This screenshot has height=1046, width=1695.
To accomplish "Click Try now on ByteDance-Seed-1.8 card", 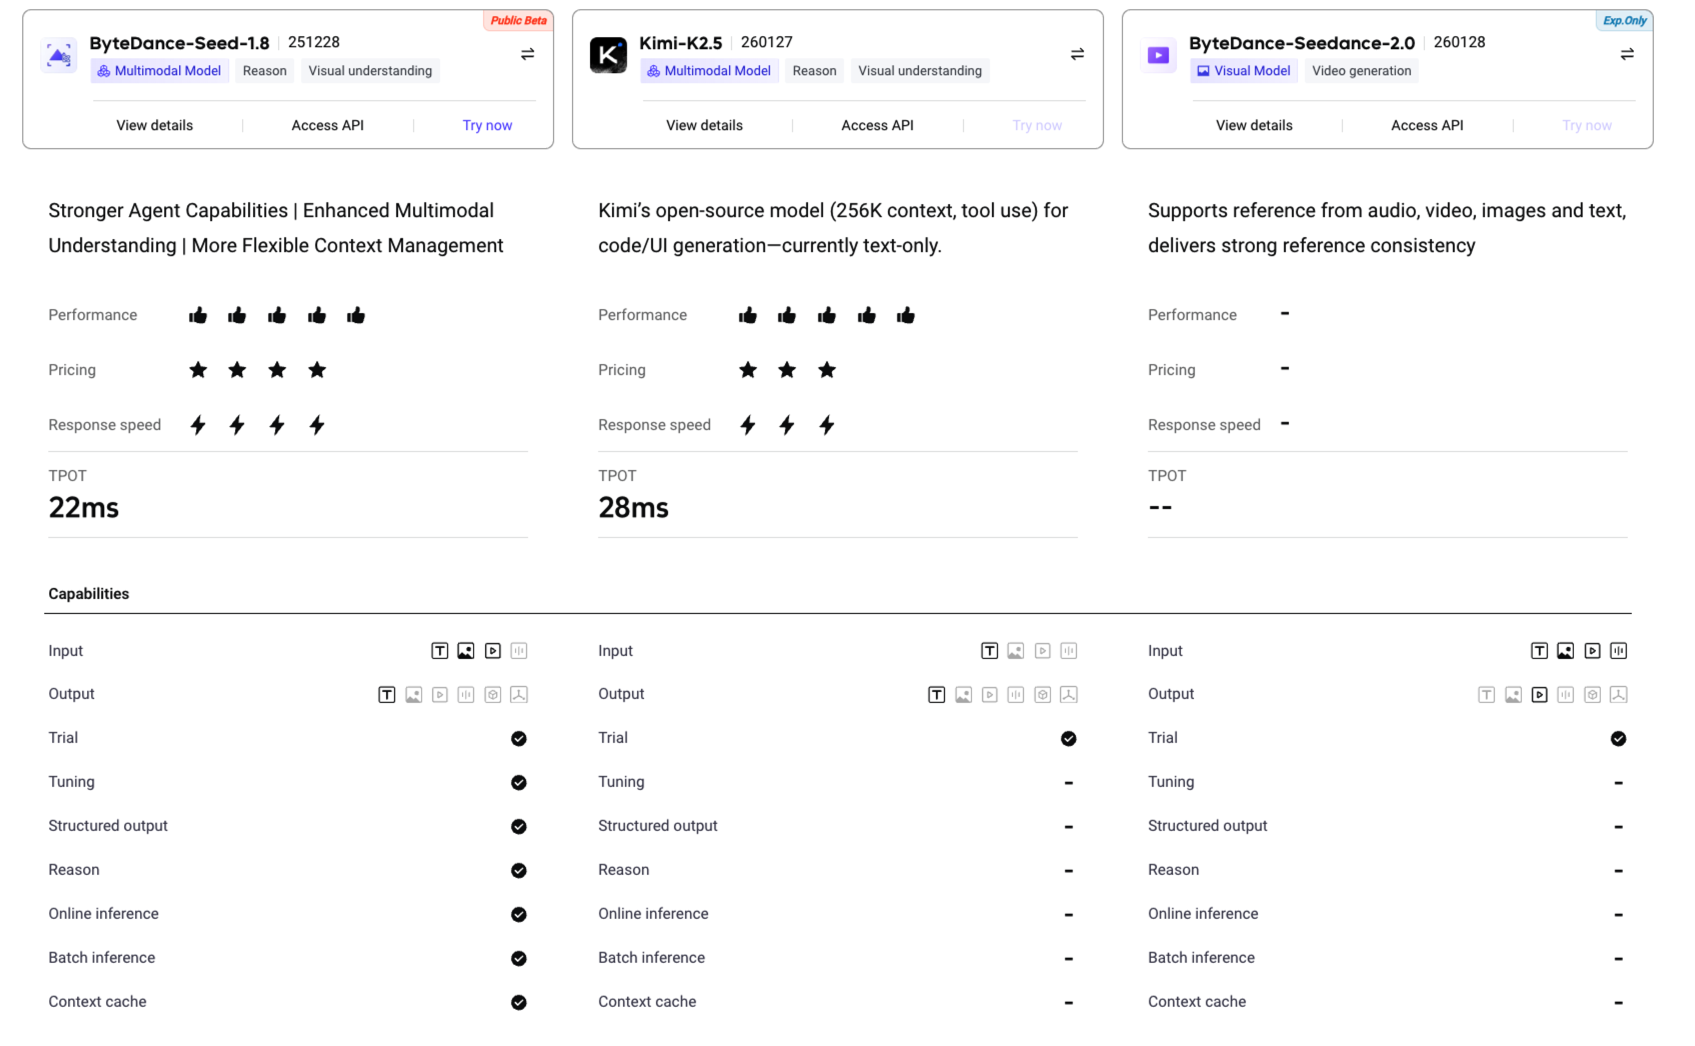I will (x=487, y=125).
